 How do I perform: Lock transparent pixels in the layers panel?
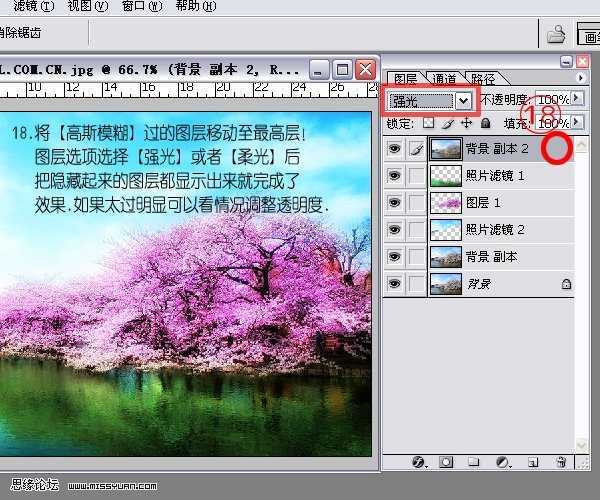[429, 123]
